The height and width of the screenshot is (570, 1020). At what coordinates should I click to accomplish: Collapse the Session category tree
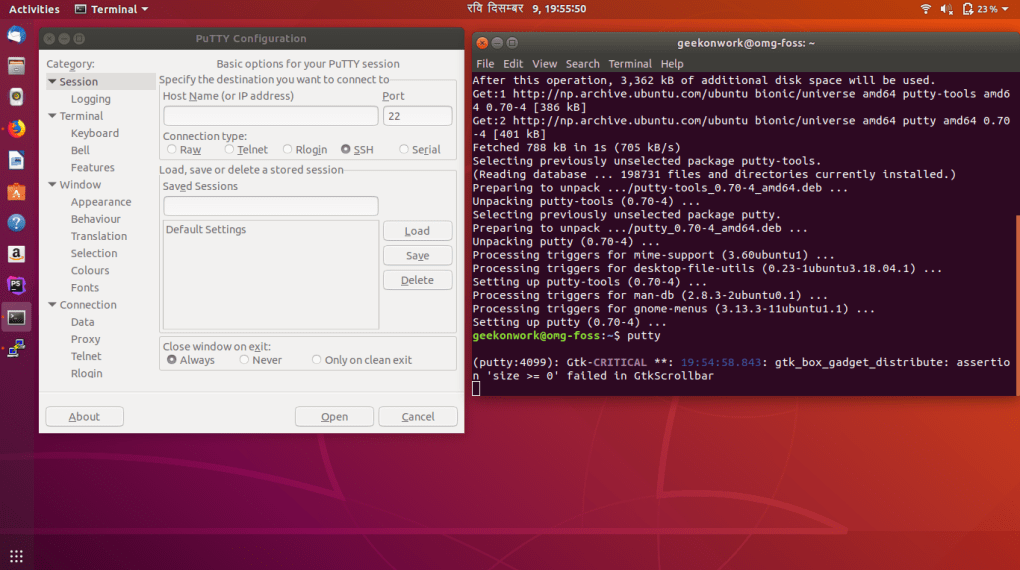tap(52, 81)
